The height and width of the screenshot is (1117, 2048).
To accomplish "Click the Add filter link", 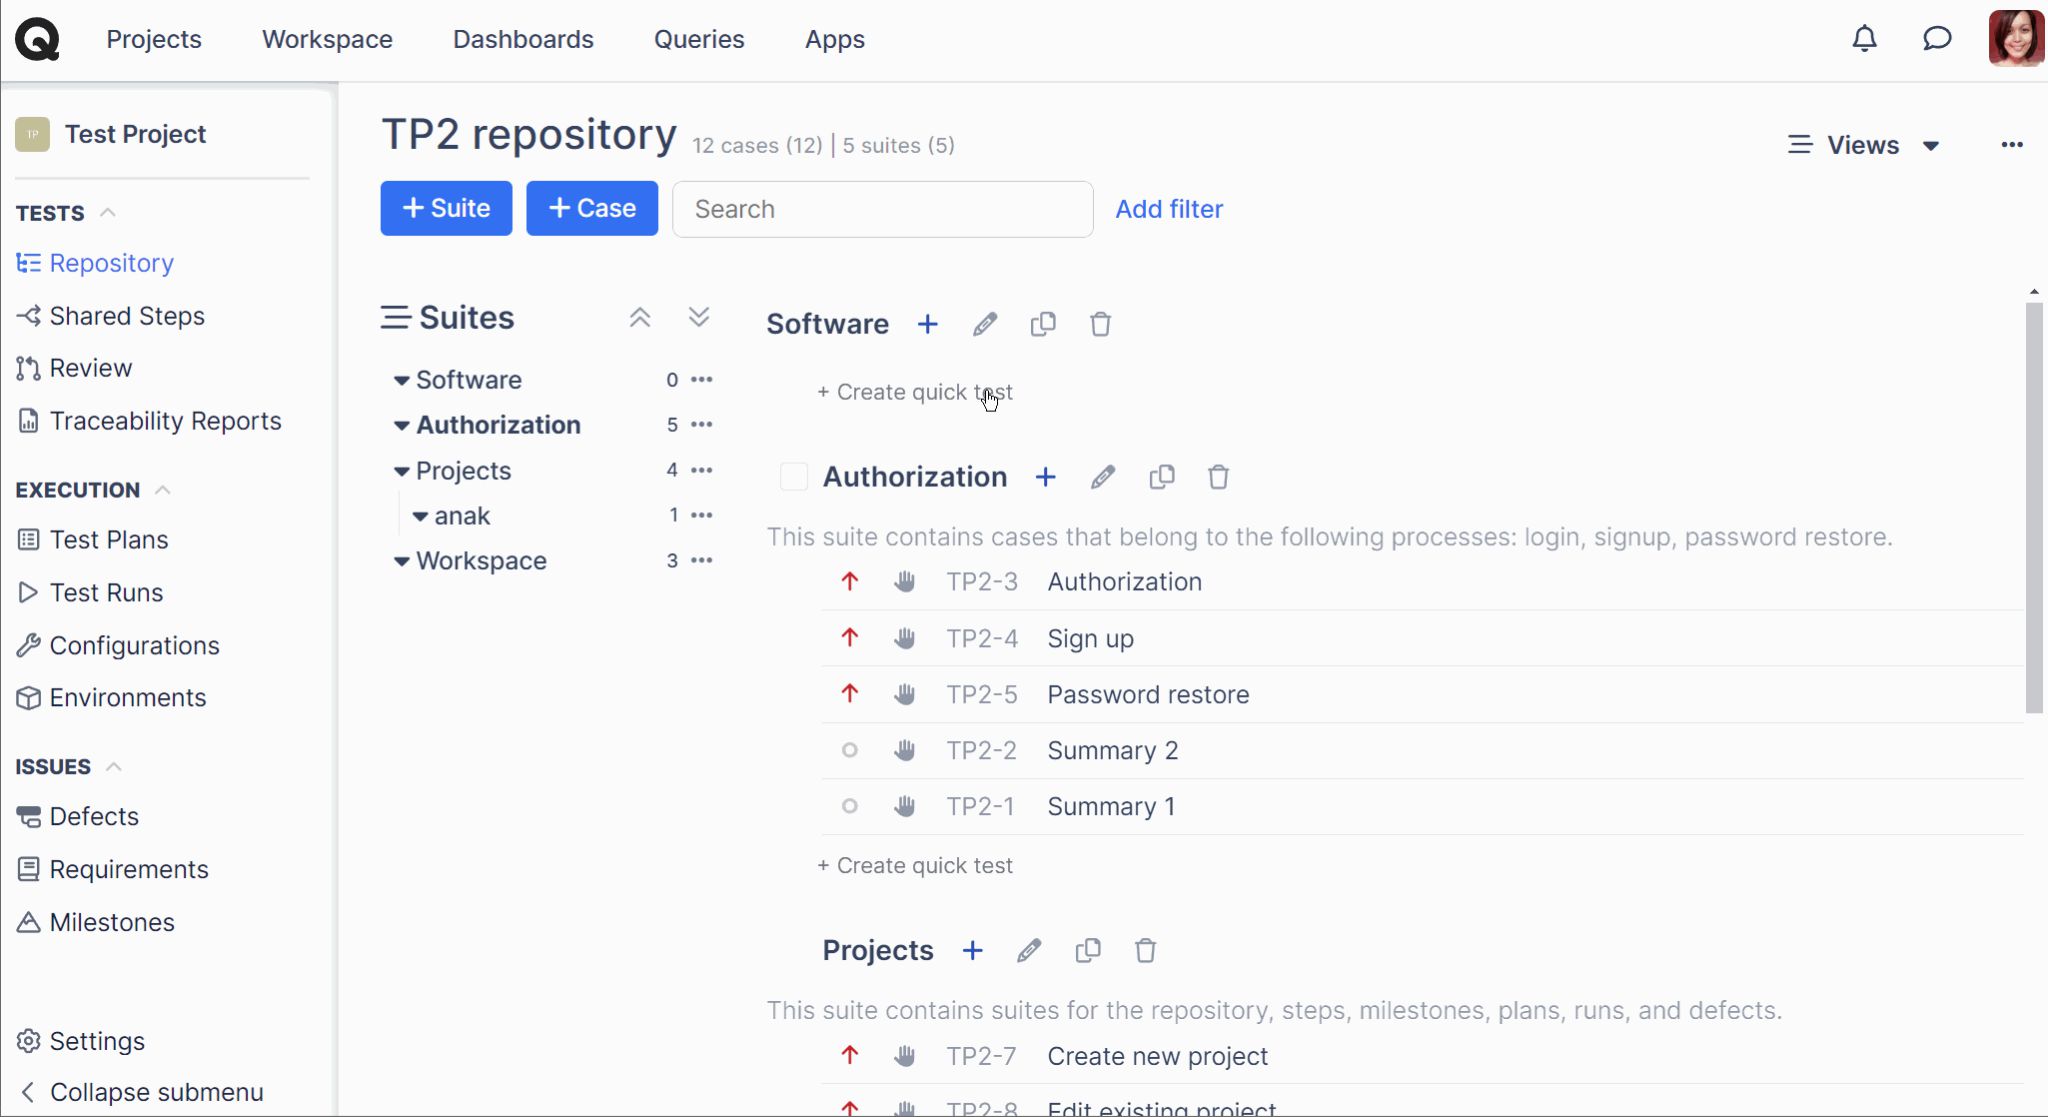I will 1169,209.
